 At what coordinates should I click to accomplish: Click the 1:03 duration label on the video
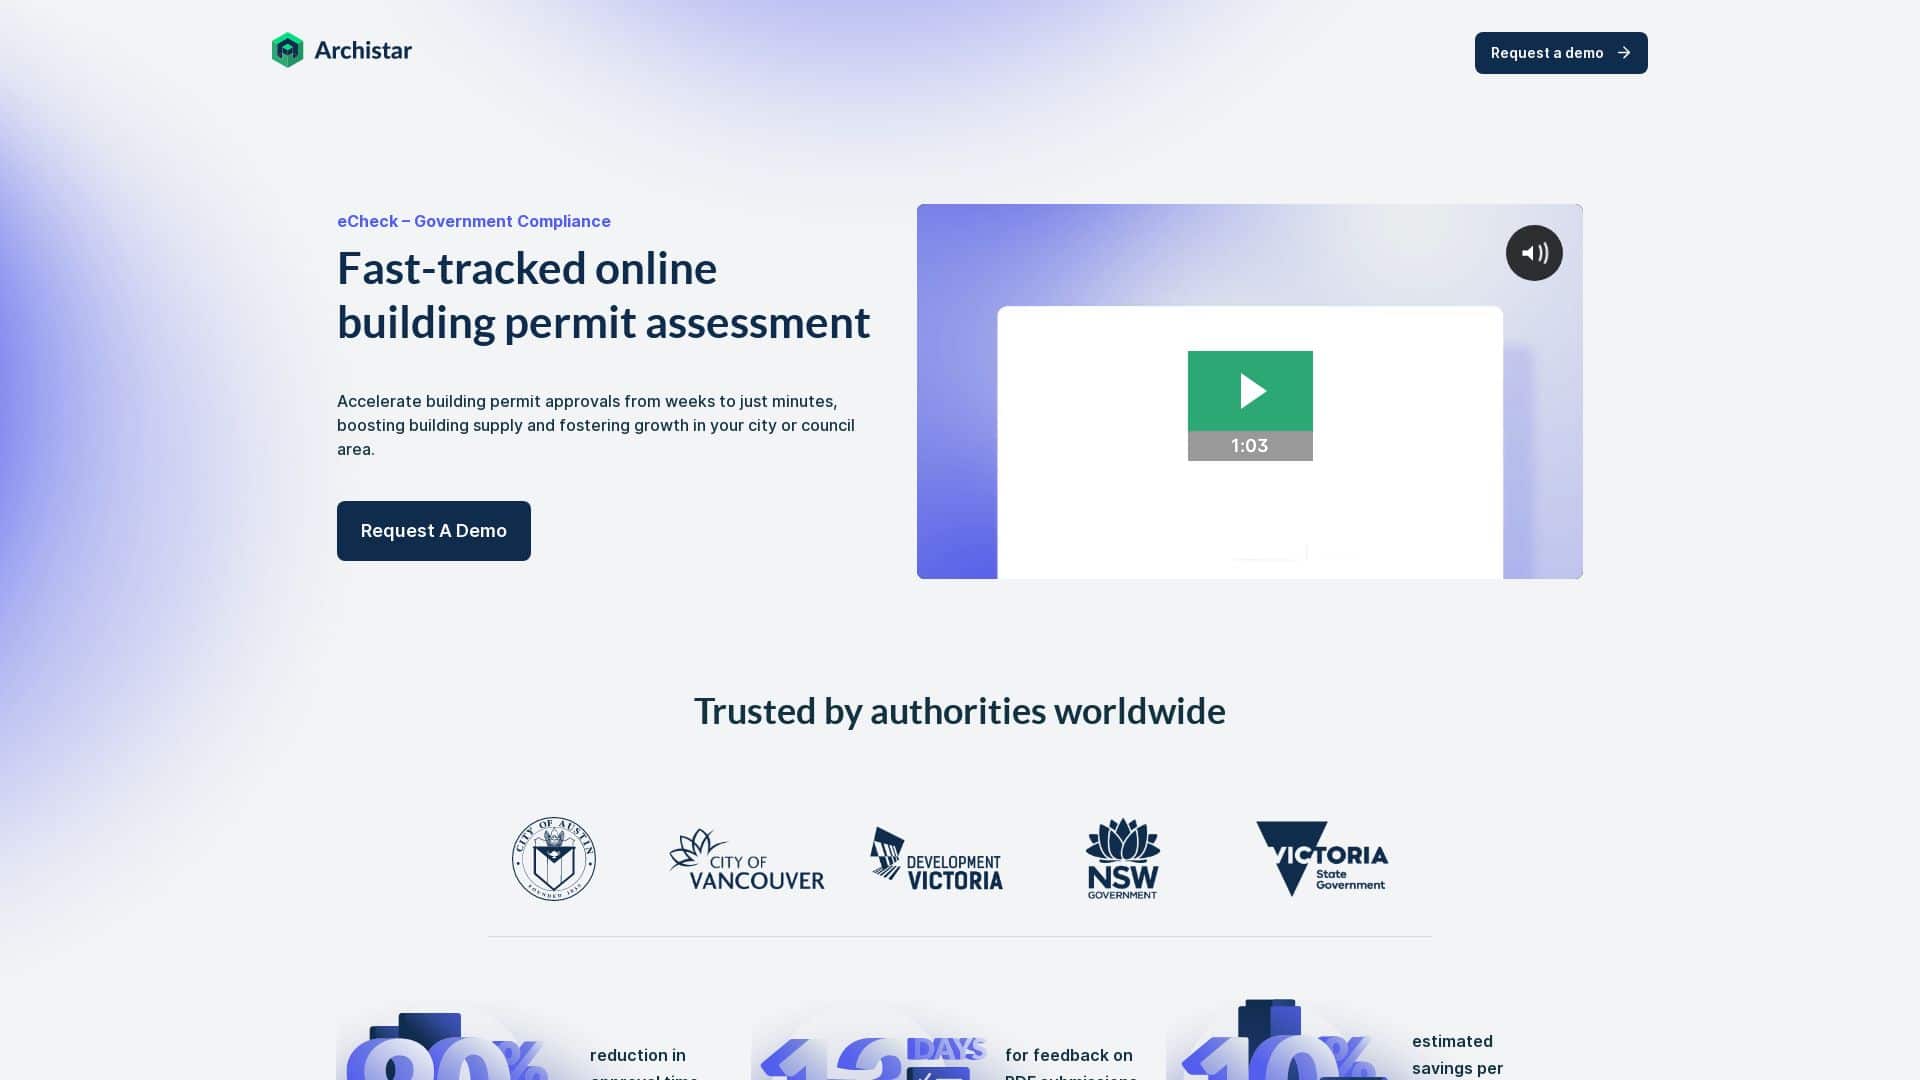point(1250,445)
